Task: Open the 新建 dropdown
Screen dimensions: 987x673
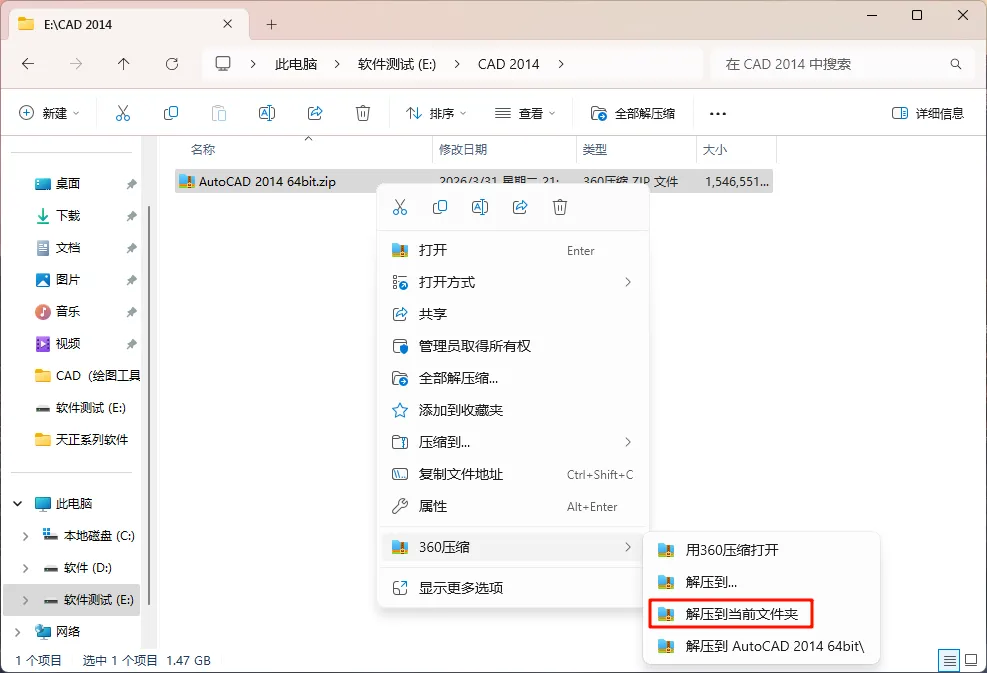Action: pyautogui.click(x=50, y=113)
